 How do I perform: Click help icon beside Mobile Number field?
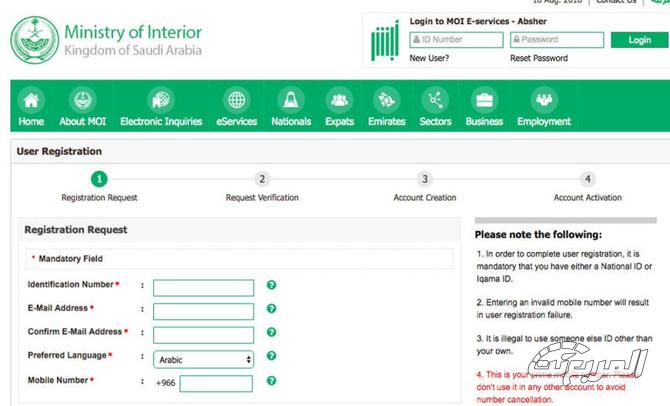[x=271, y=382]
